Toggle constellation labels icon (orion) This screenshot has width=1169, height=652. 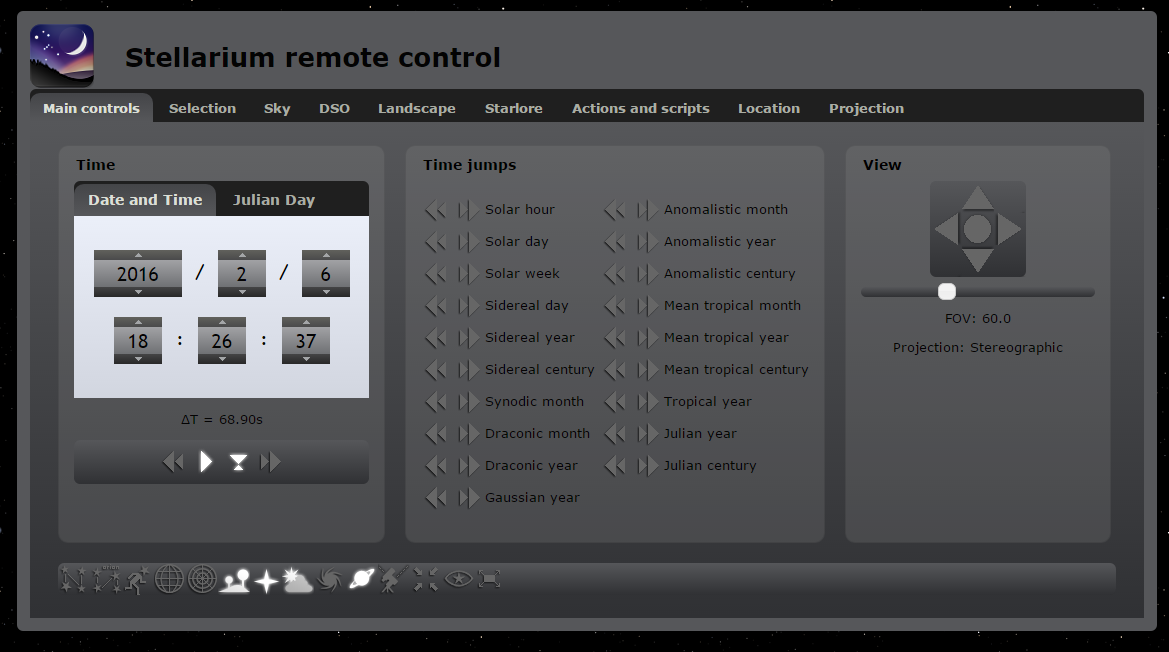[x=105, y=579]
